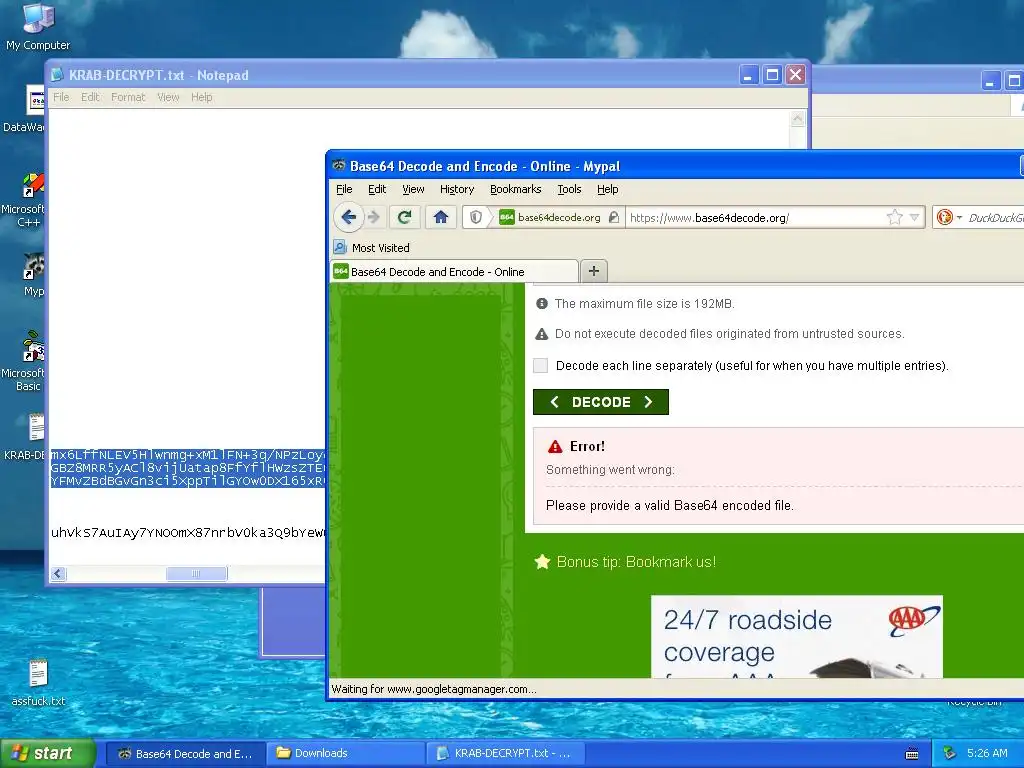Click the Notepad horizontal scrollbar thumb
This screenshot has height=768, width=1024.
point(197,574)
